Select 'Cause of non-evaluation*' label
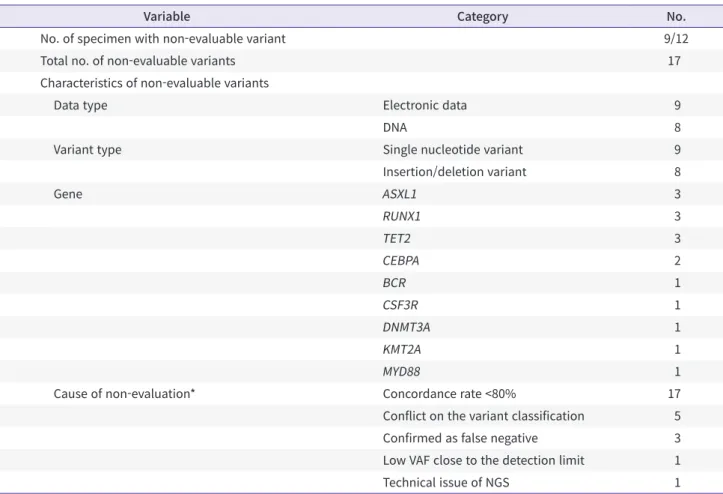The image size is (723, 494). [124, 393]
